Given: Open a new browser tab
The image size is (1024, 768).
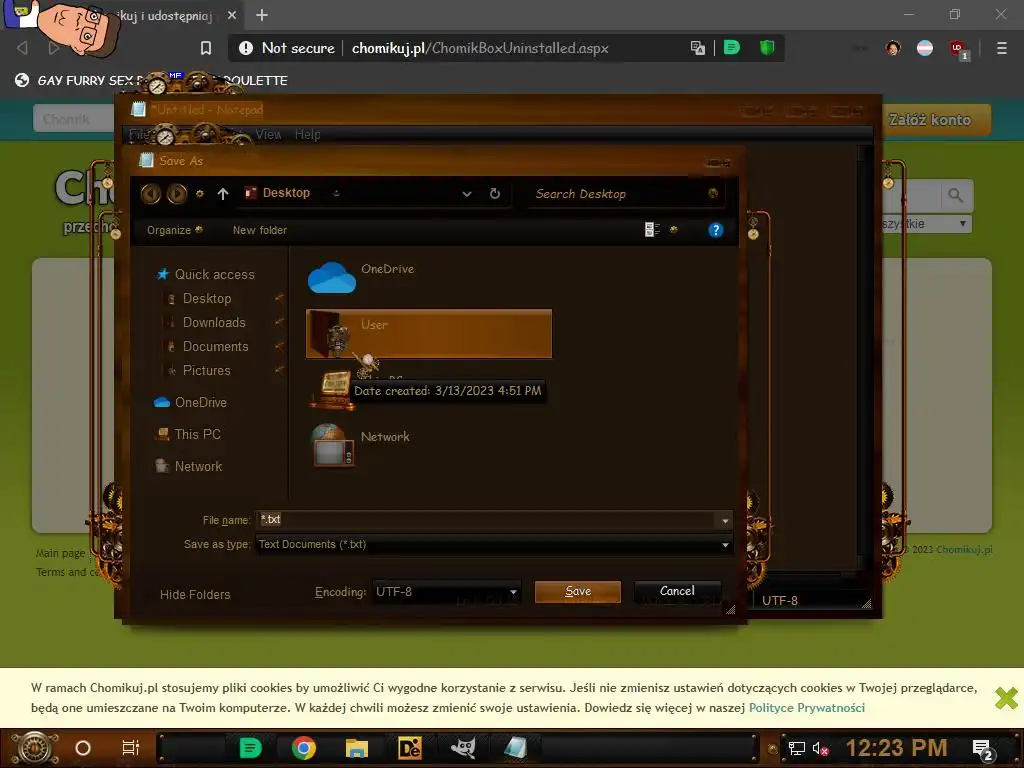Looking at the screenshot, I should tap(262, 15).
